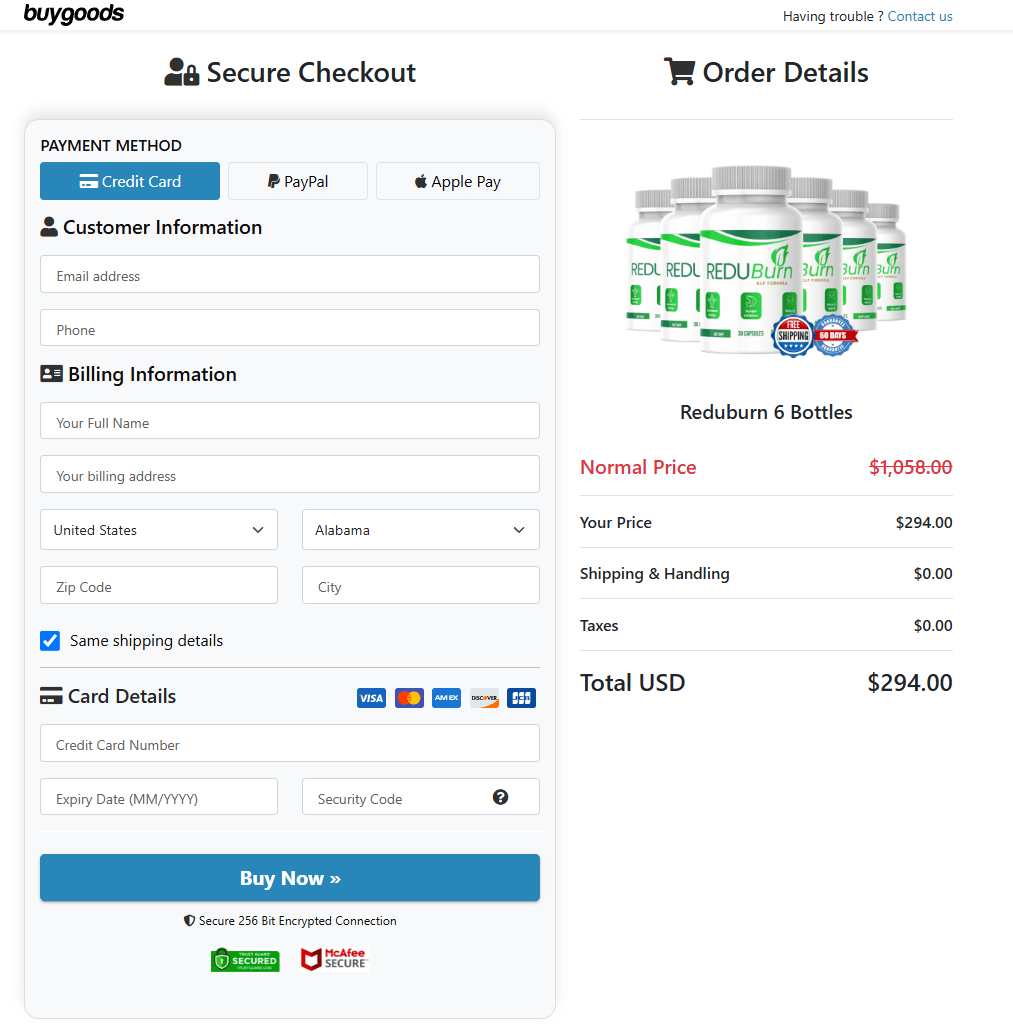Switch payment method to PayPal
This screenshot has height=1035, width=1013.
(x=297, y=181)
